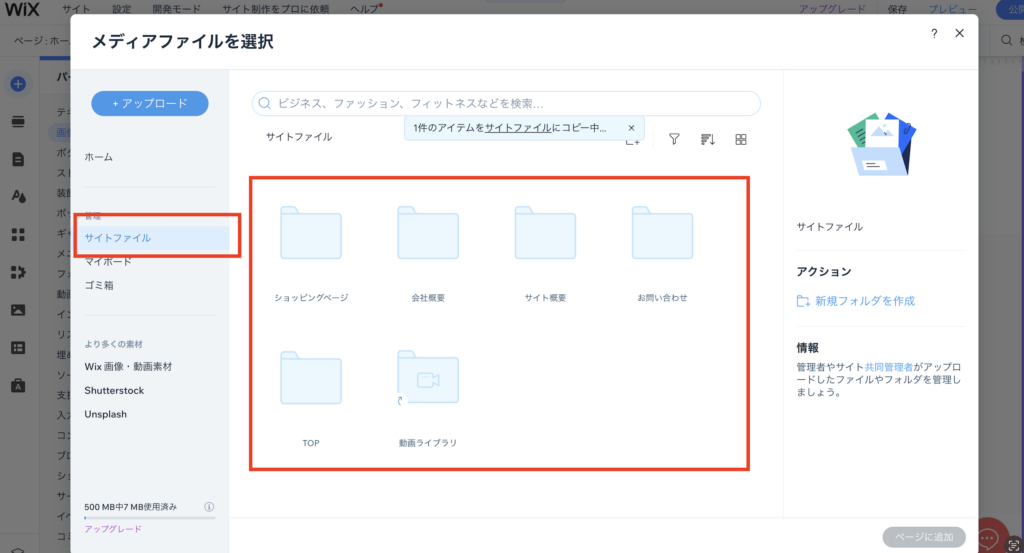1024x553 pixels.
Task: Select サイトファイル in the sidebar
Action: coord(153,238)
